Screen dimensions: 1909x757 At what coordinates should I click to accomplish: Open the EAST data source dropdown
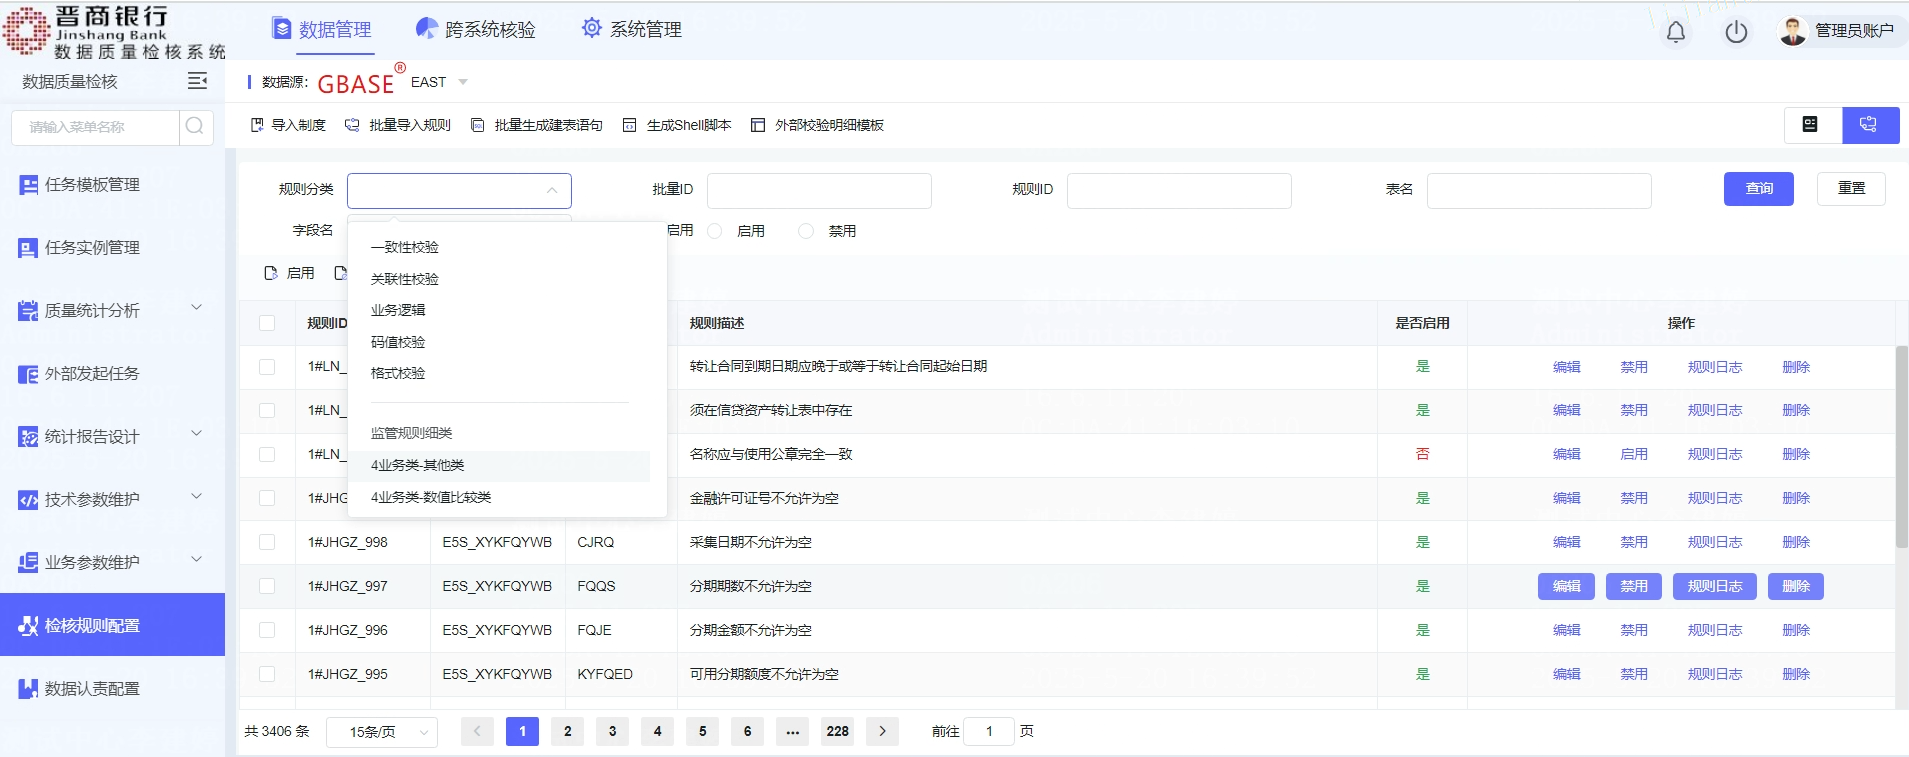pyautogui.click(x=439, y=82)
